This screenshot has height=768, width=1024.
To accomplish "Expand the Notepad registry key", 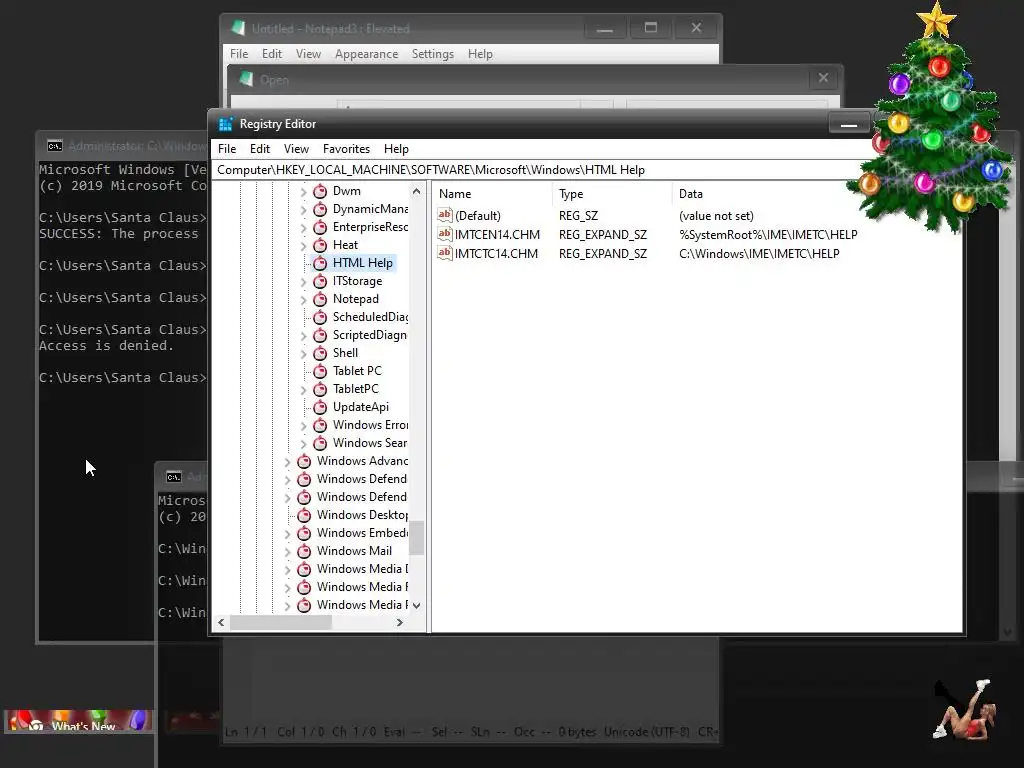I will [x=303, y=300].
